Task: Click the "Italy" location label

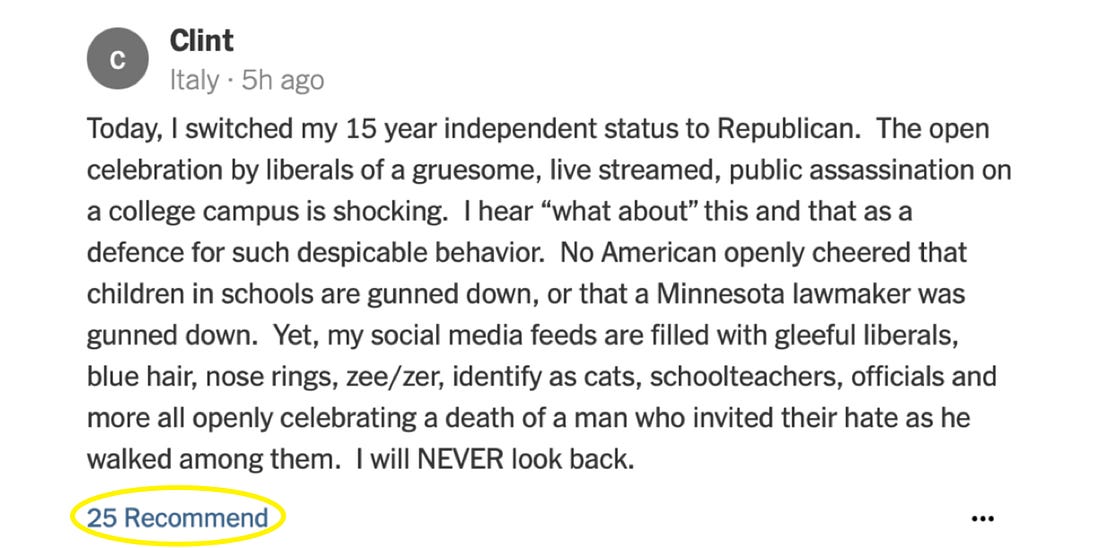Action: click(x=194, y=80)
